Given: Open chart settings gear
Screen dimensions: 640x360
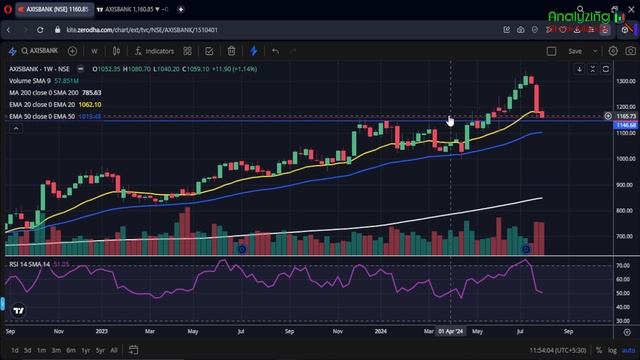Looking at the screenshot, I should 613,51.
